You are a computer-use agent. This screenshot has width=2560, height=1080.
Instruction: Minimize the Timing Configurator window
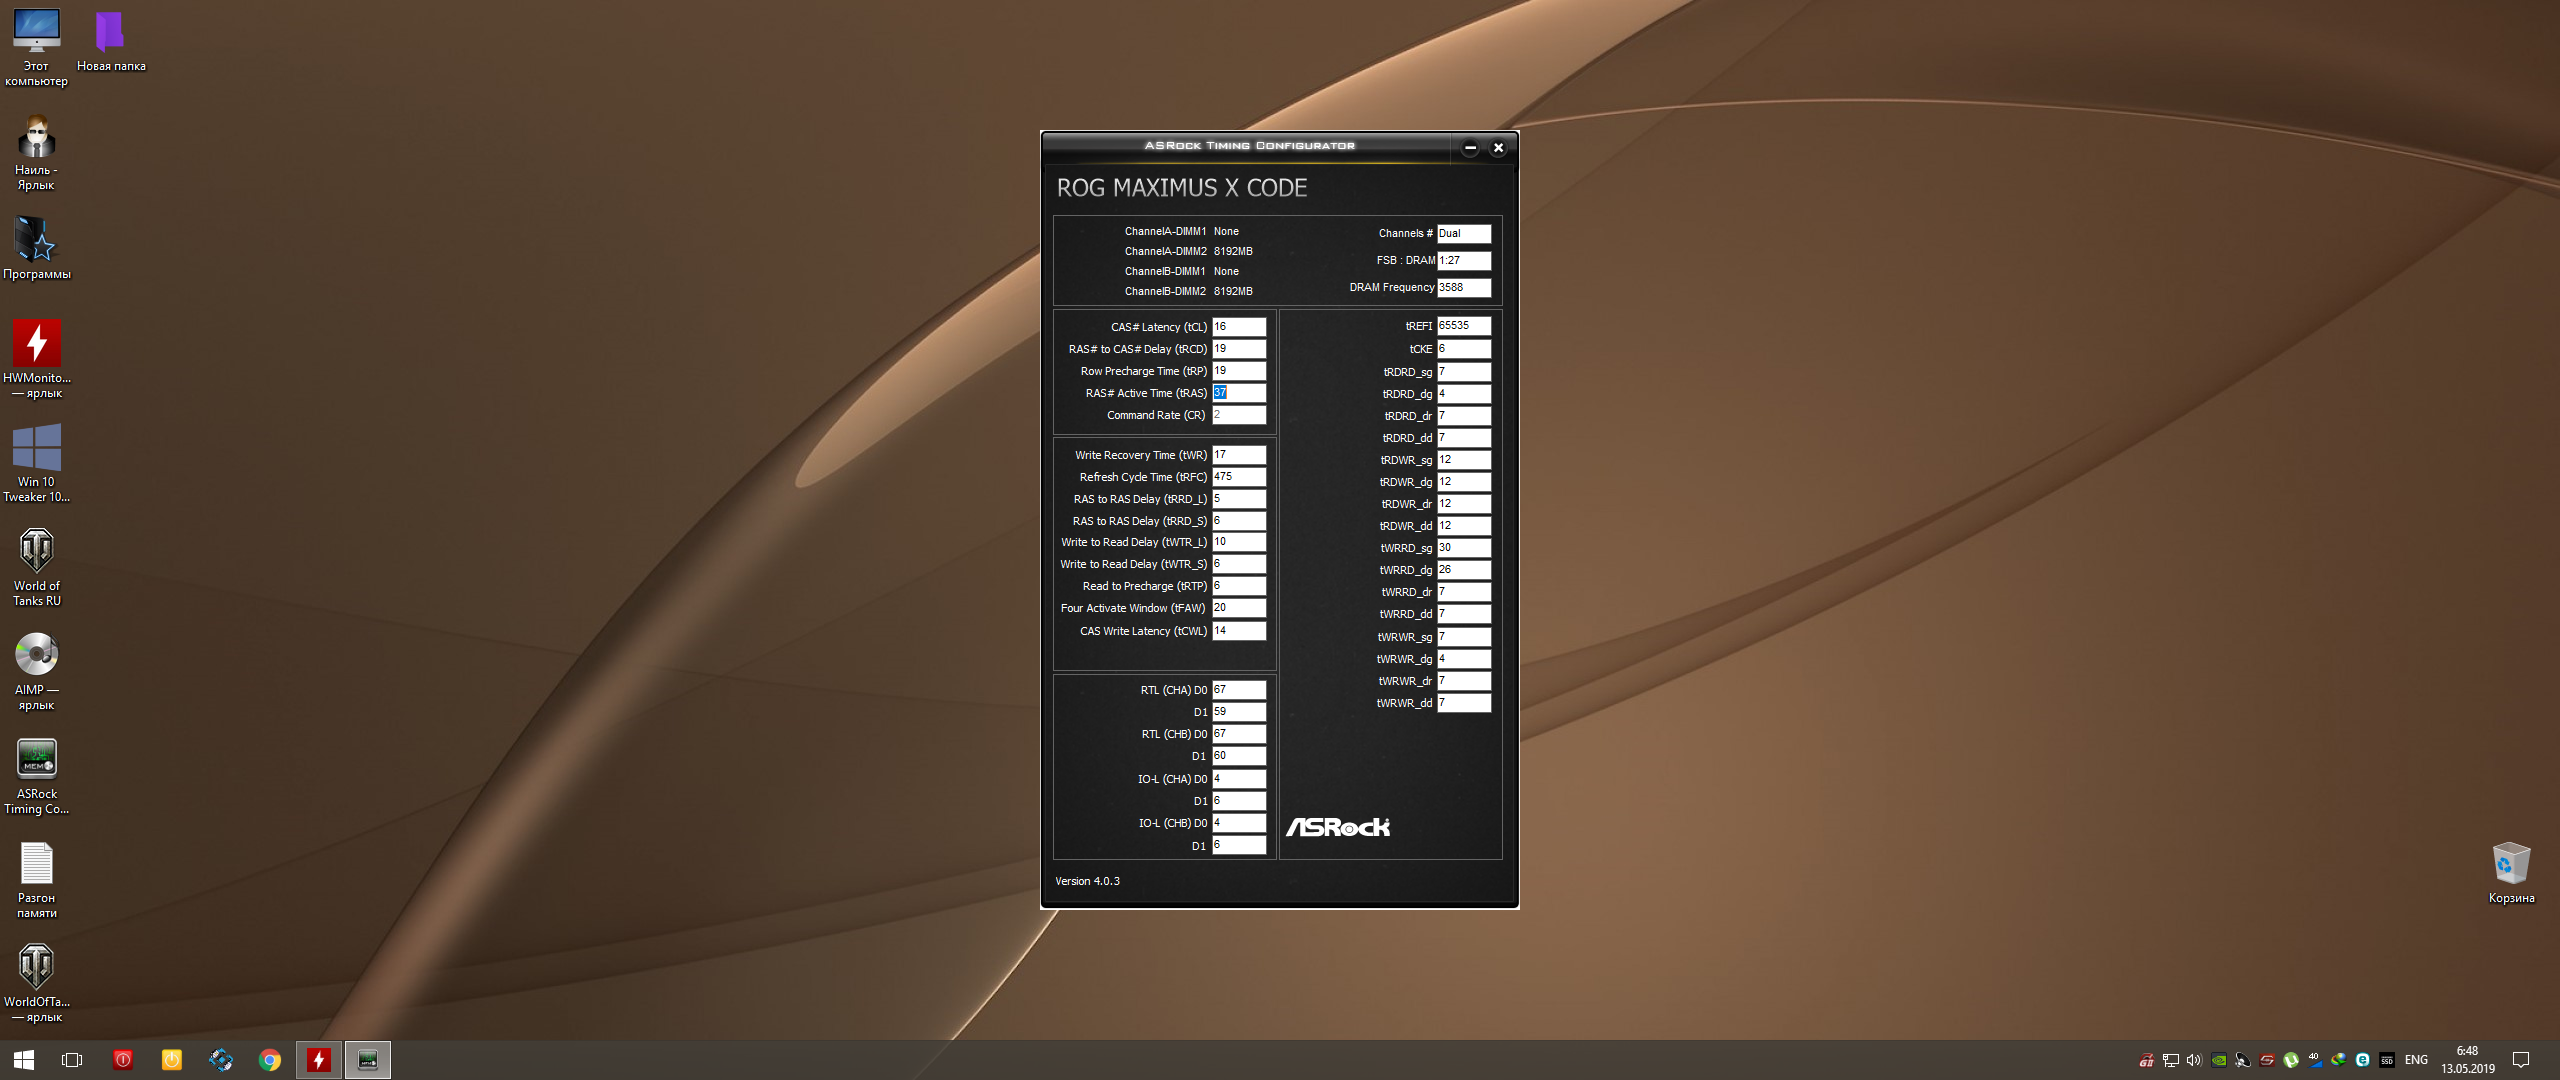[1470, 148]
